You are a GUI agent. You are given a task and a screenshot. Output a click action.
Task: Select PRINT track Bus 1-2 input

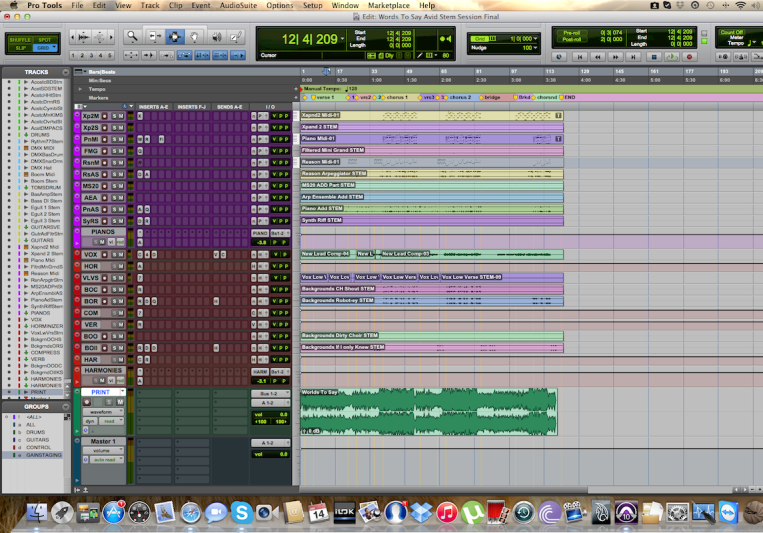click(x=271, y=393)
